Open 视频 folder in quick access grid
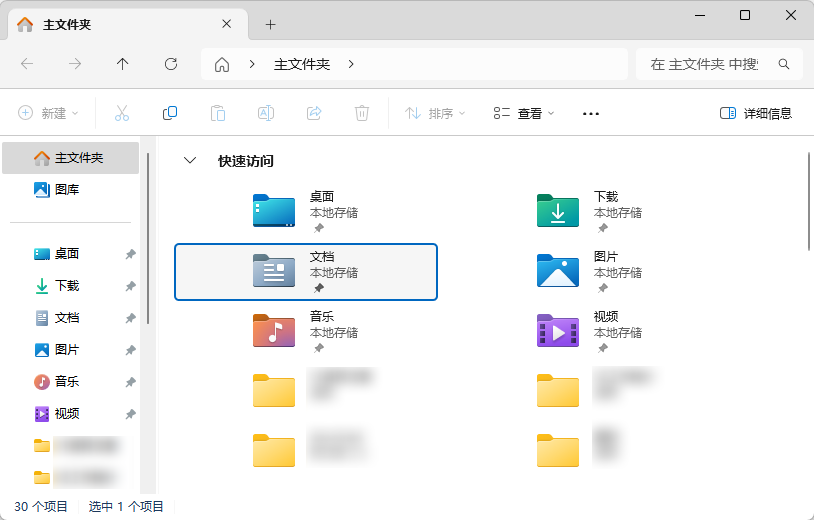 (x=590, y=332)
